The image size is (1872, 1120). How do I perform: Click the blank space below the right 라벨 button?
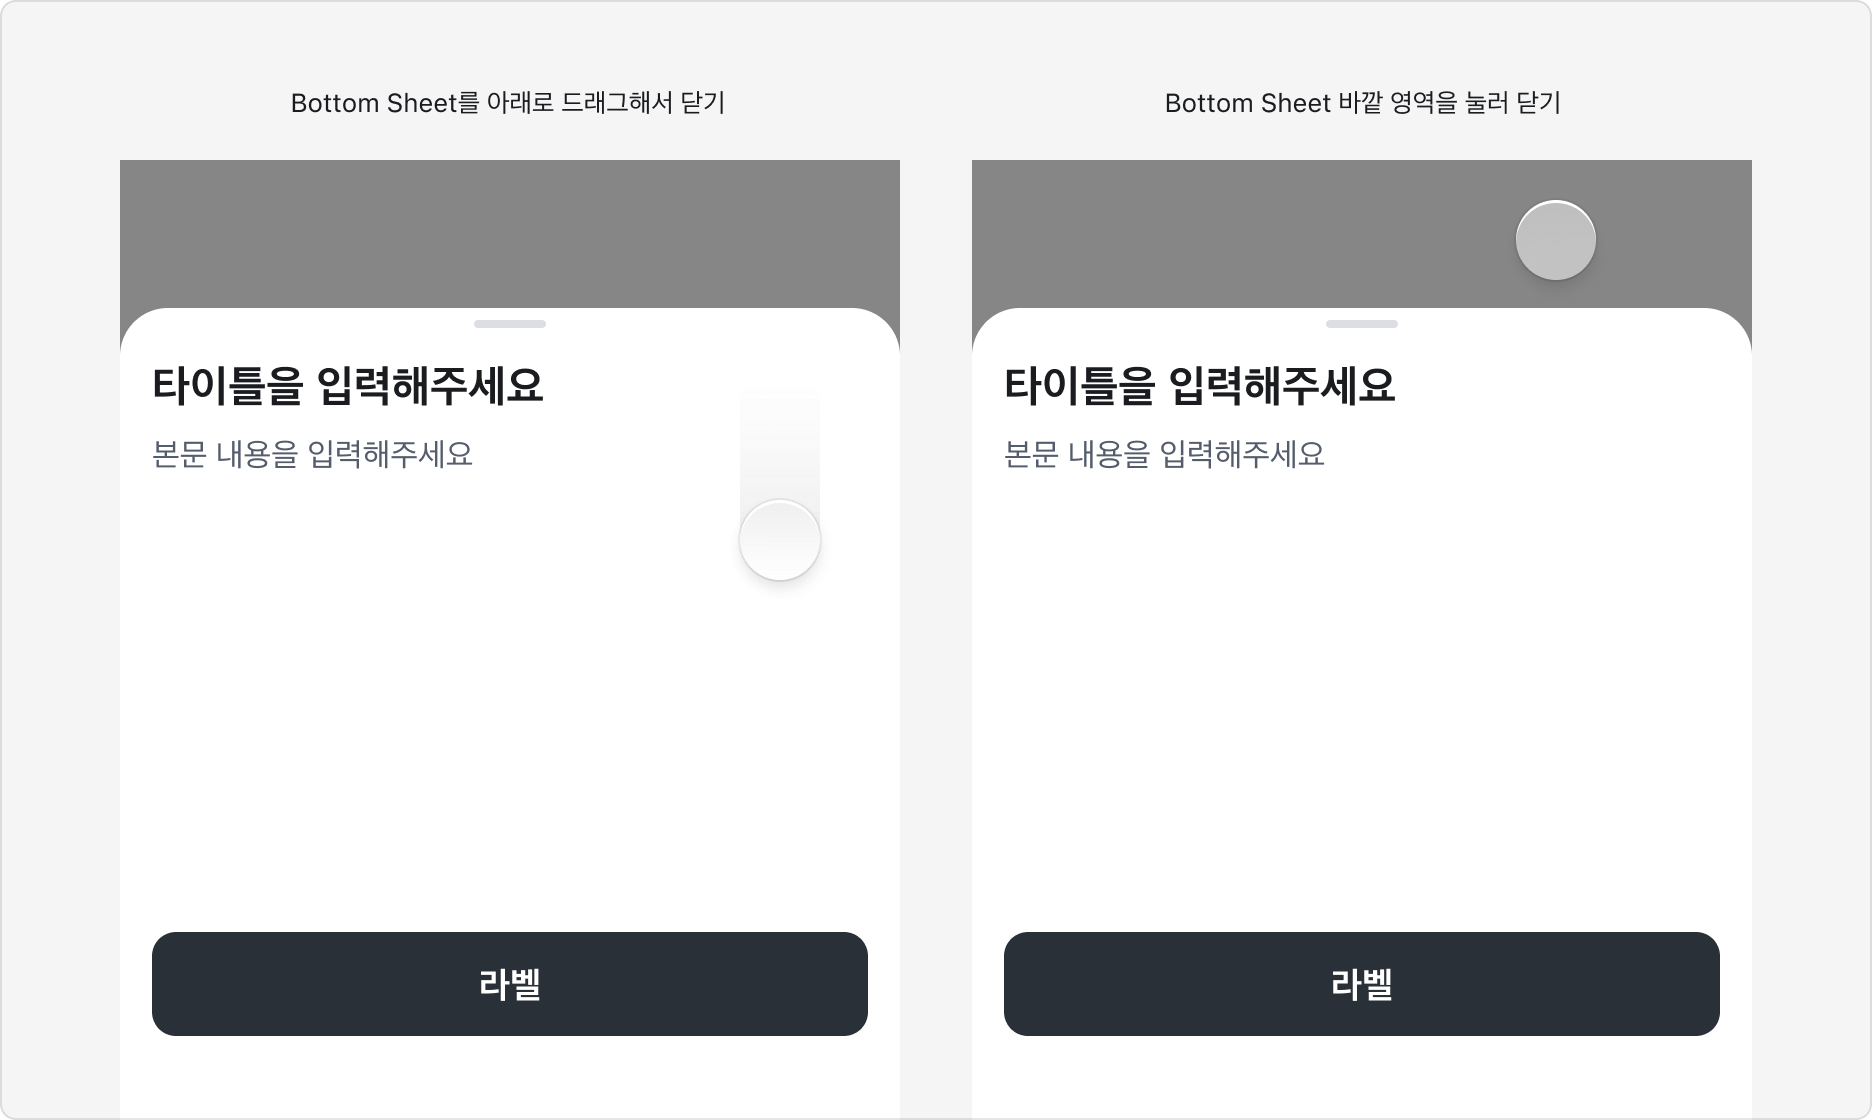[1361, 1078]
